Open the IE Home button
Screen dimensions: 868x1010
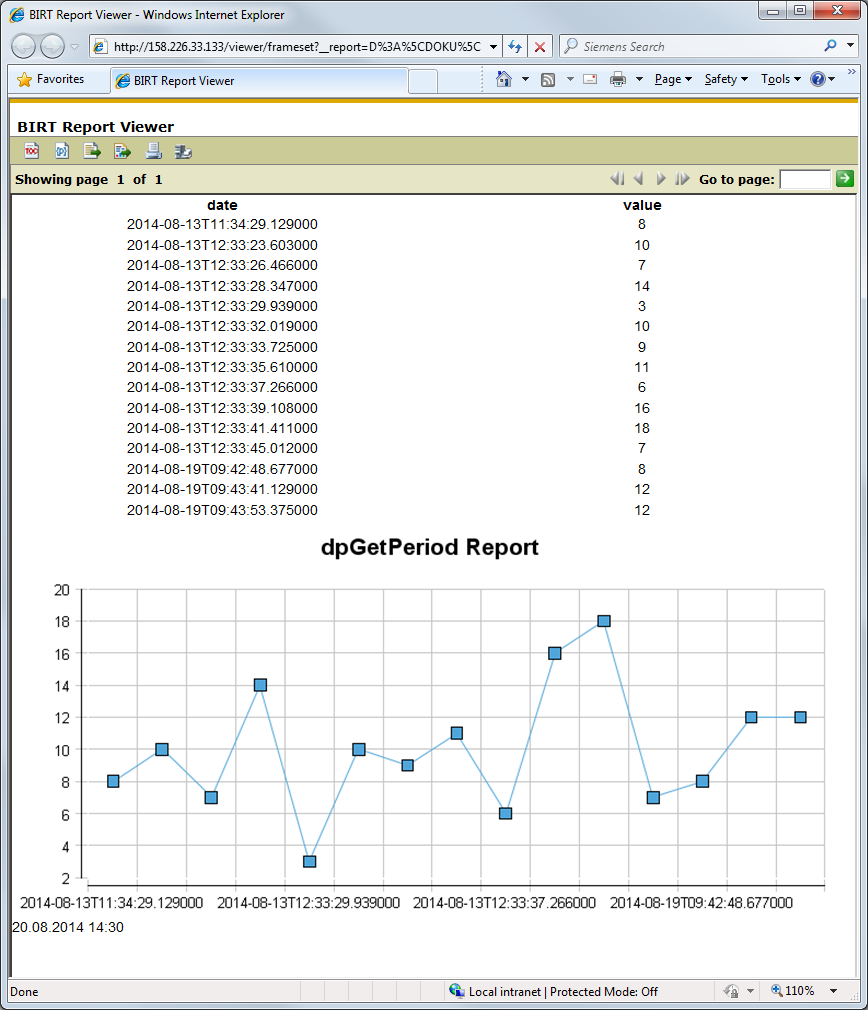click(505, 79)
